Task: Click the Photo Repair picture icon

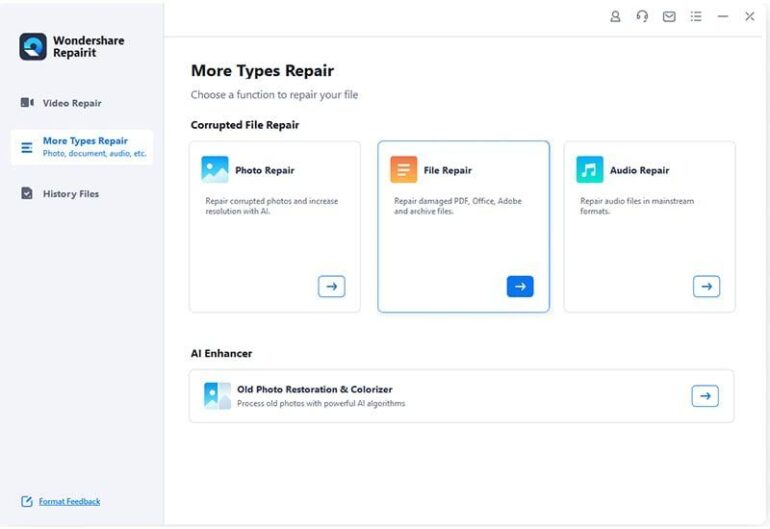Action: 215,169
